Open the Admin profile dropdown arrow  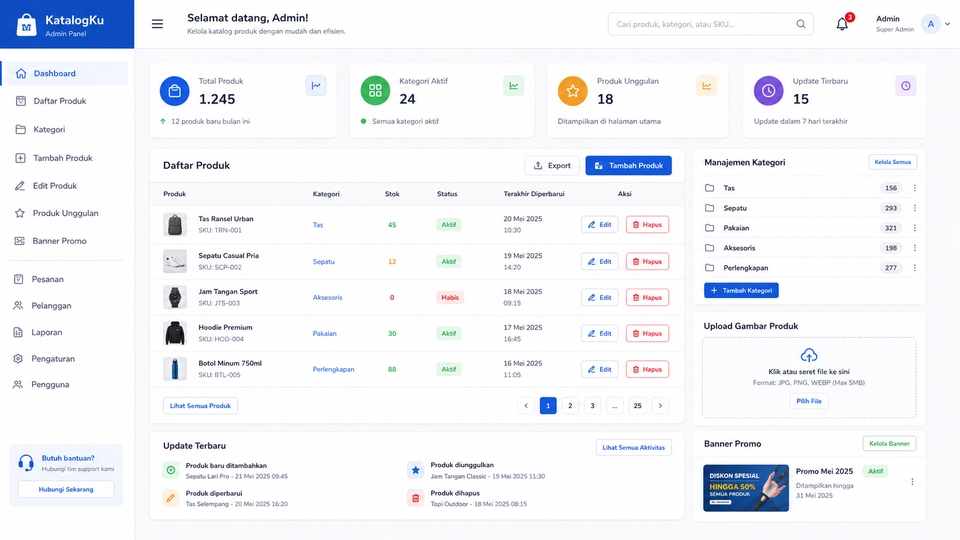(x=947, y=24)
